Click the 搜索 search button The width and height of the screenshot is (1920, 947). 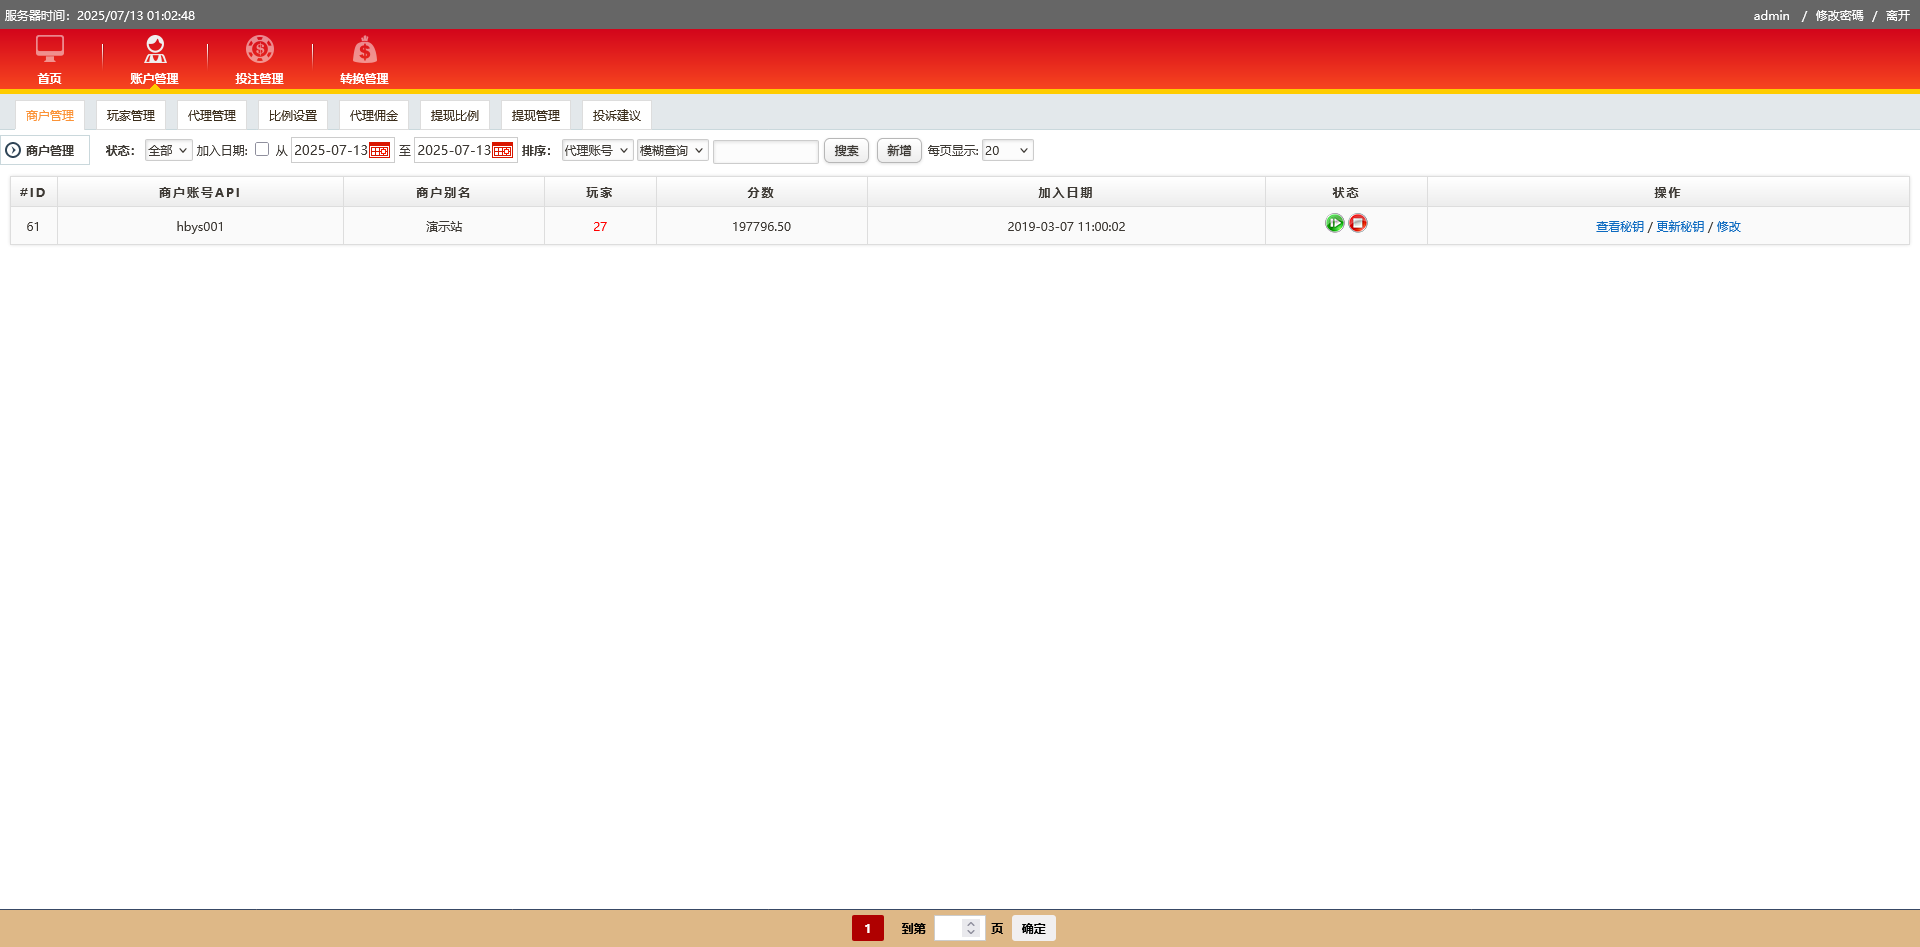click(x=846, y=151)
